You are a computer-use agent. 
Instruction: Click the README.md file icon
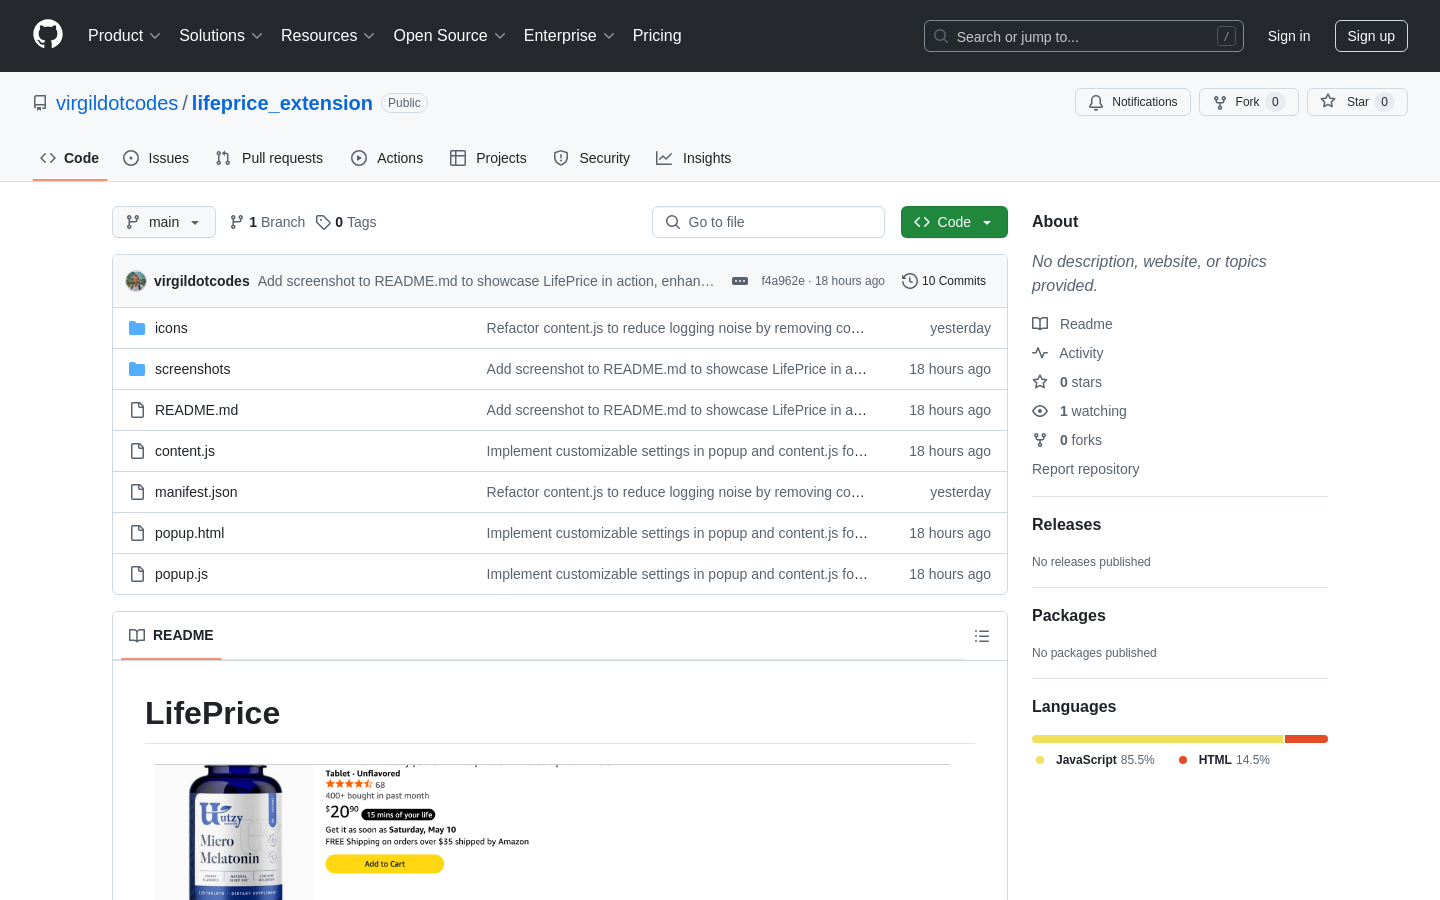point(137,410)
